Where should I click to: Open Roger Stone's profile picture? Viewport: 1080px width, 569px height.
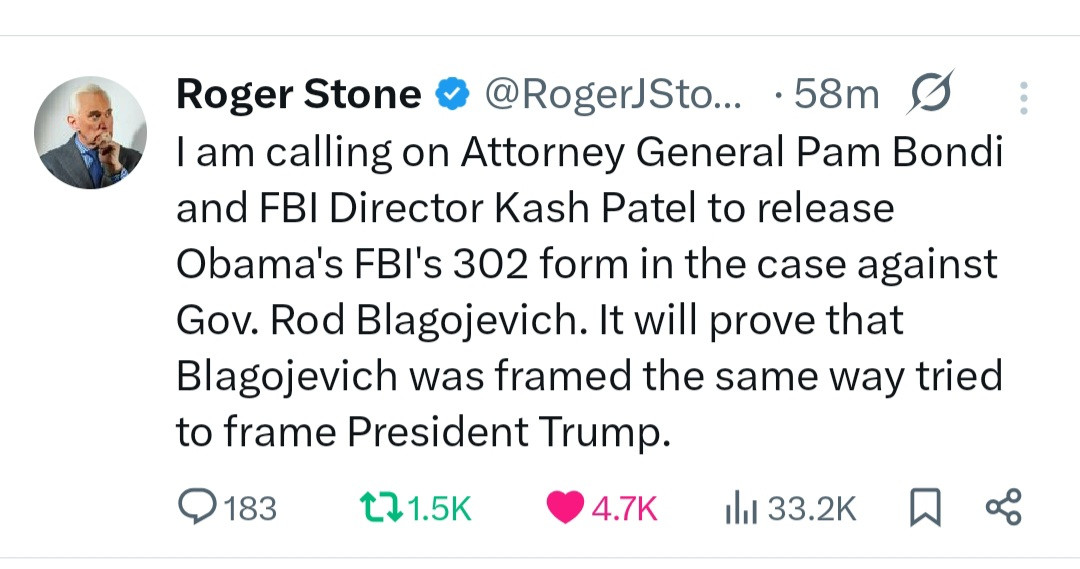point(91,133)
